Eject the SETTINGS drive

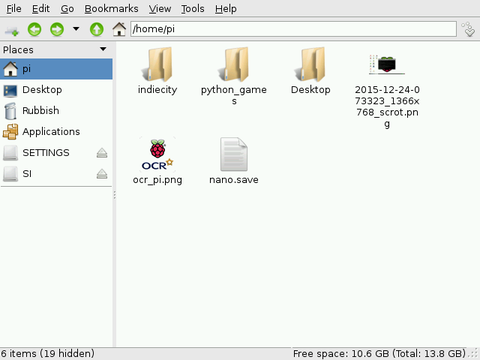[102, 153]
